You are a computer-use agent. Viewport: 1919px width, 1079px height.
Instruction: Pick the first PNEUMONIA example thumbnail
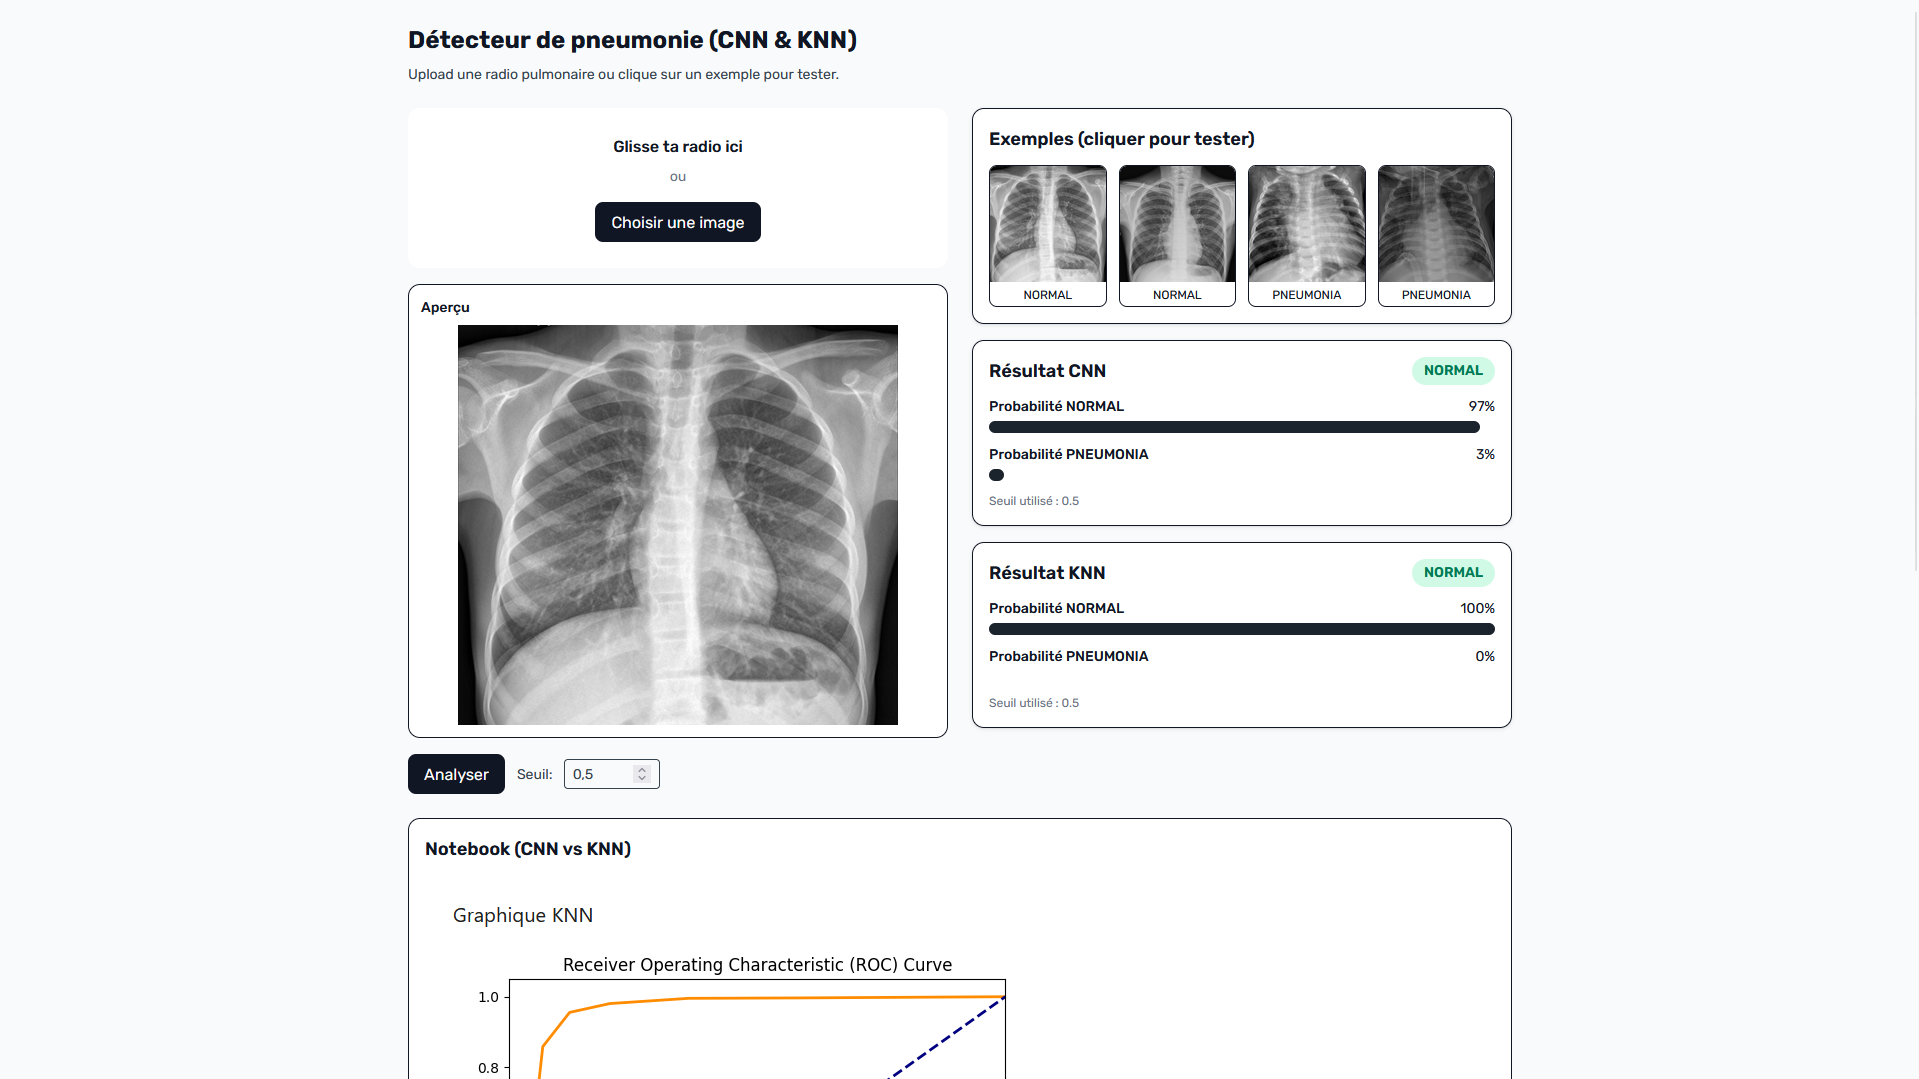[x=1306, y=234]
